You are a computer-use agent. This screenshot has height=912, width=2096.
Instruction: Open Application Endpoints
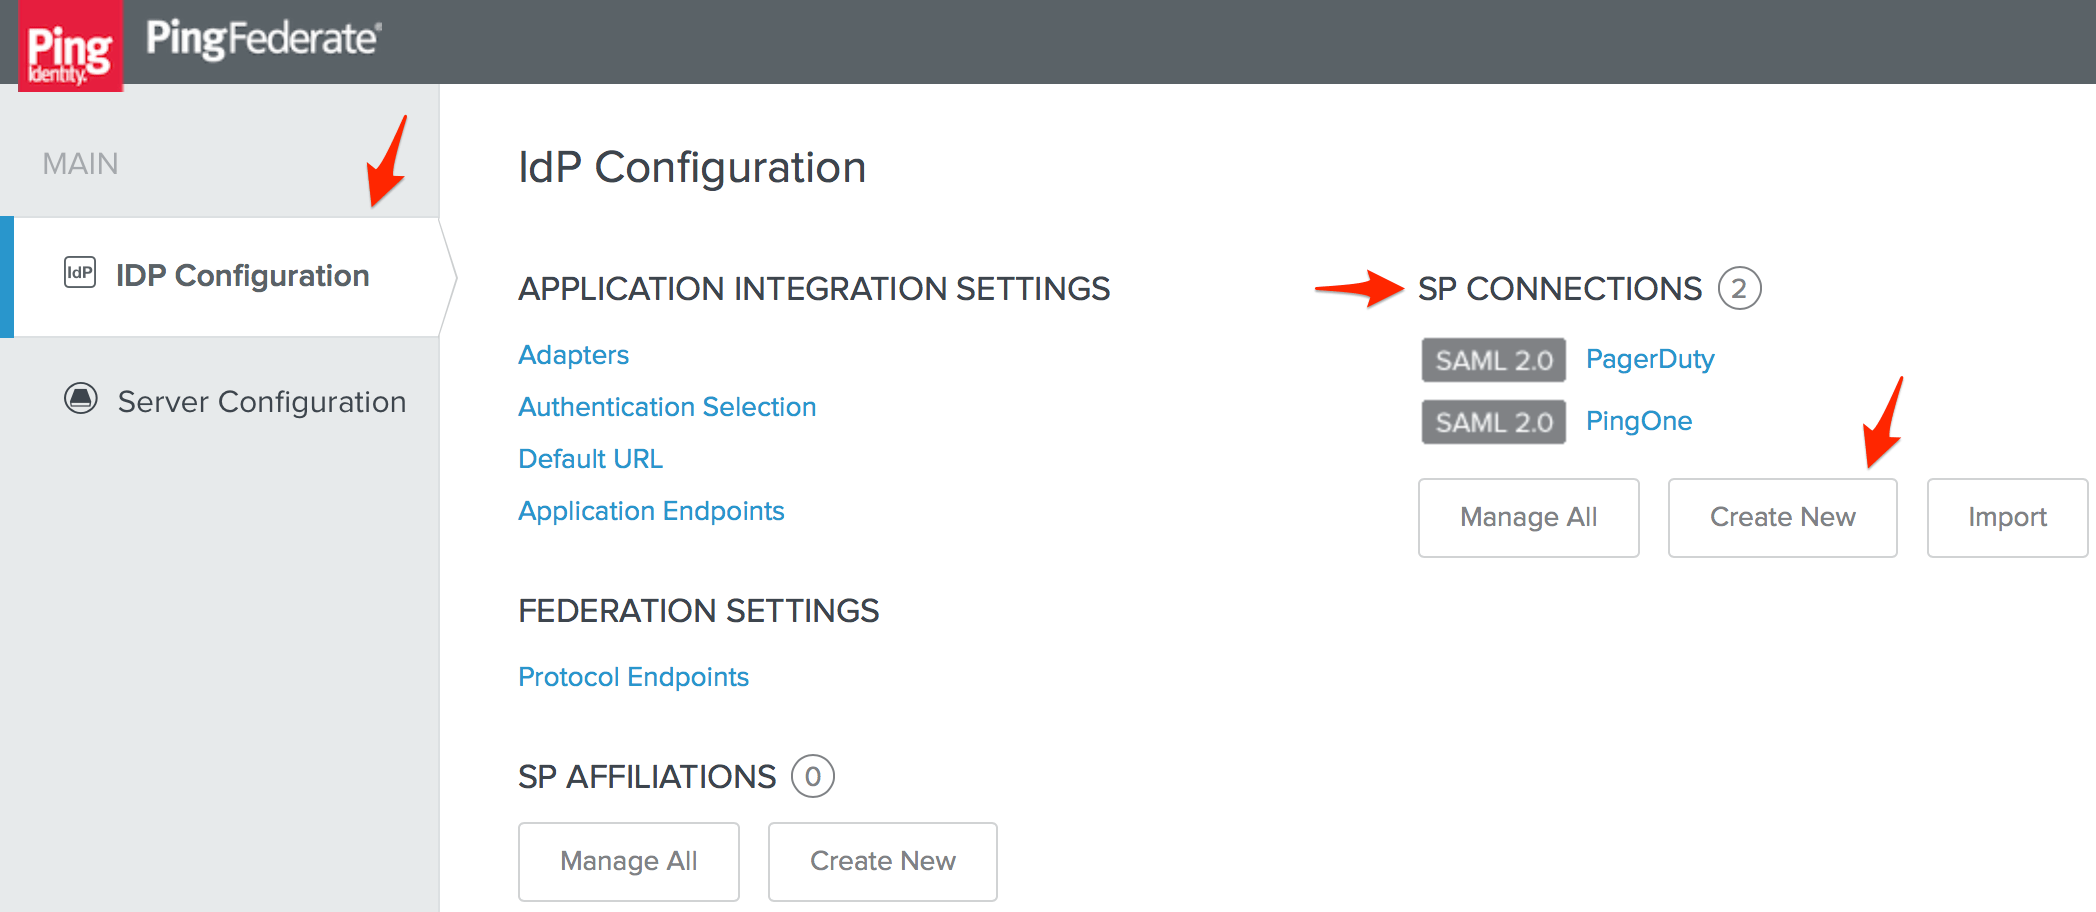pyautogui.click(x=651, y=511)
